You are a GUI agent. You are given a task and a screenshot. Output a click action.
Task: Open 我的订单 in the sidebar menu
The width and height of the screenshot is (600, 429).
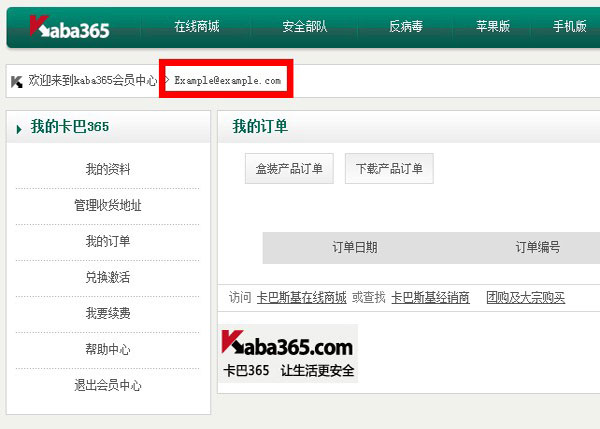pos(108,241)
